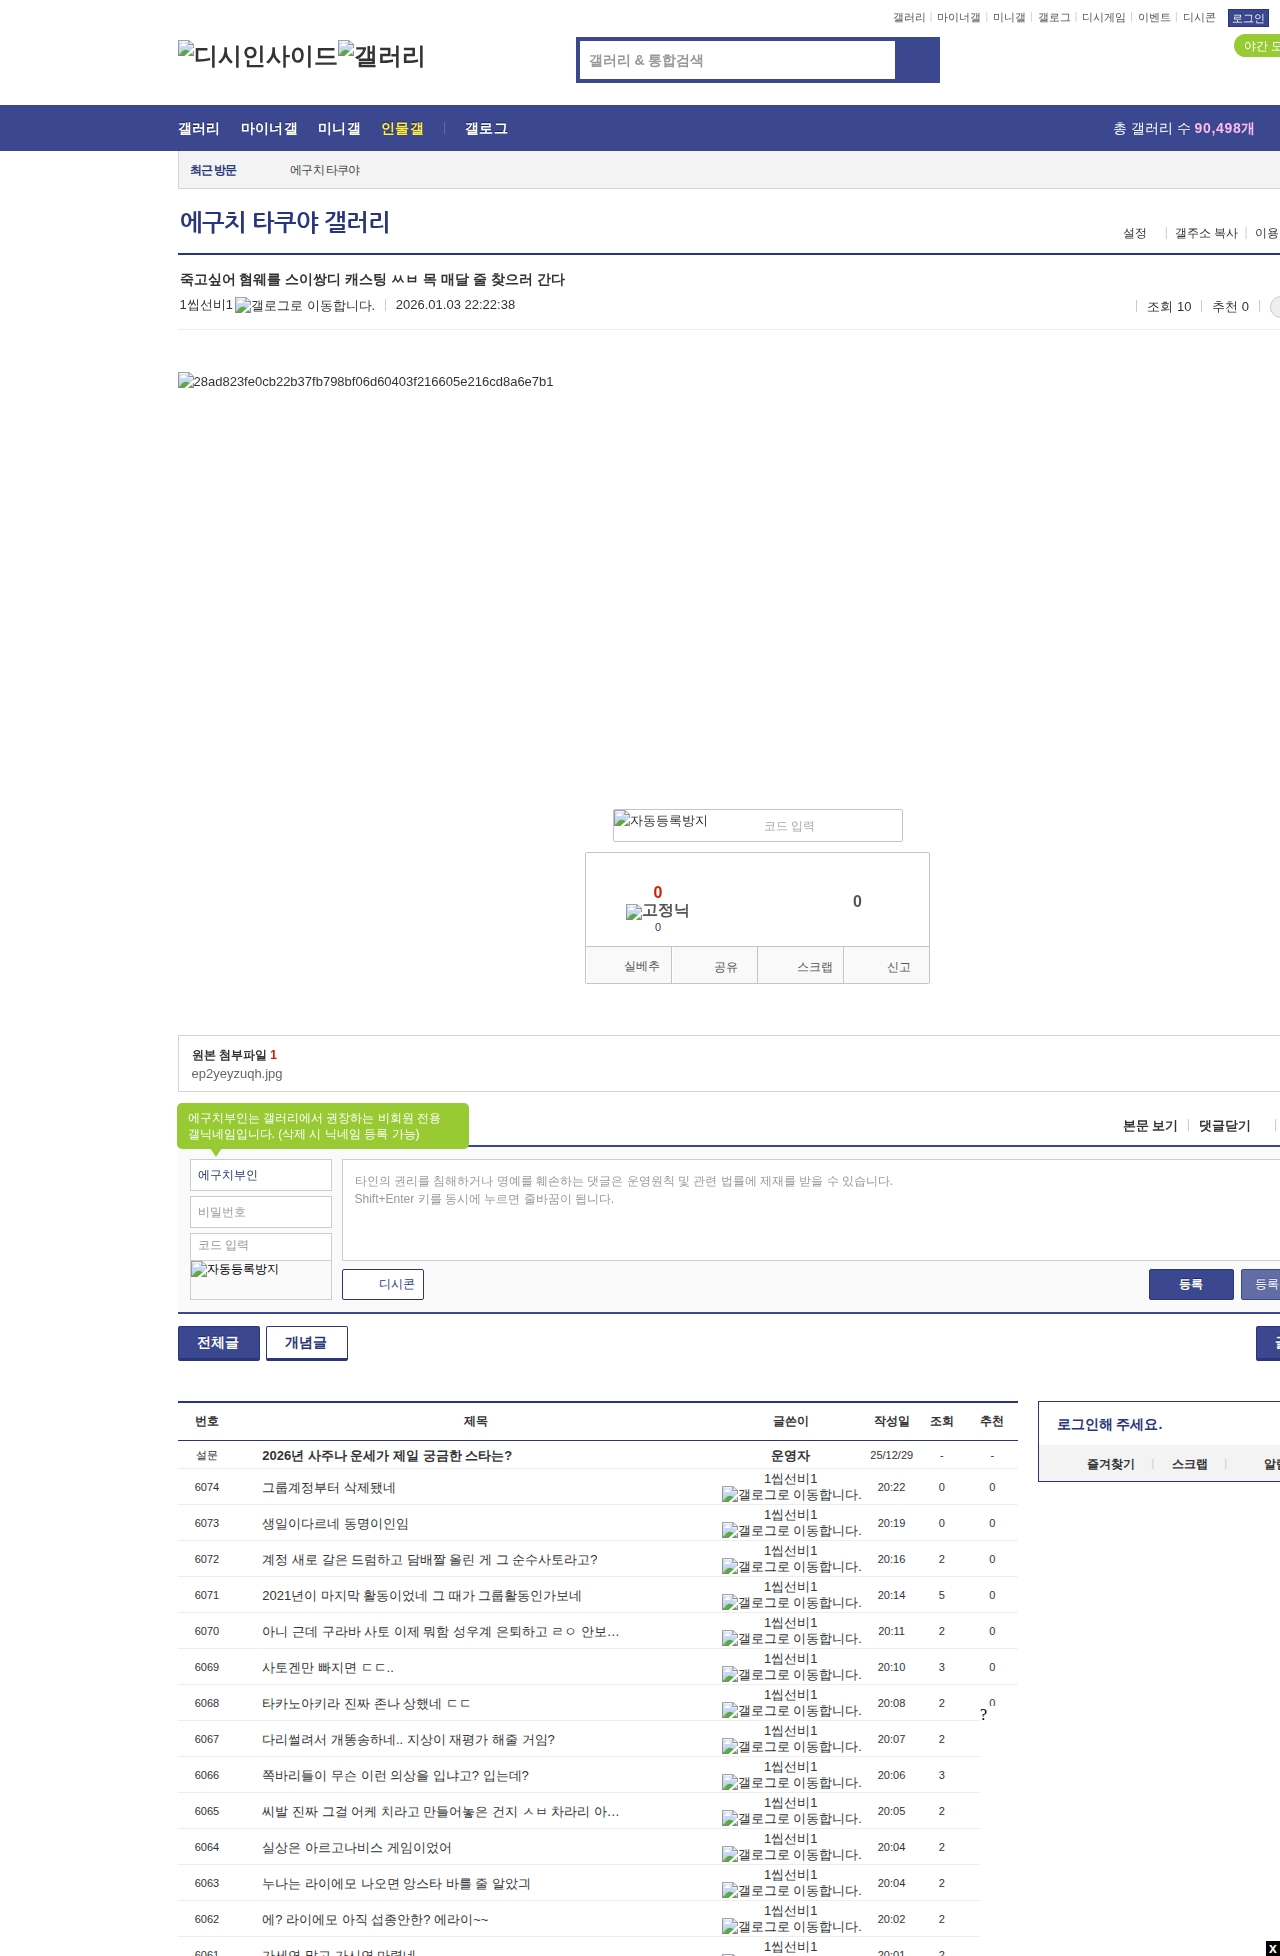The width and height of the screenshot is (1280, 1956).
Task: Open the recently visited 에구치타쿠야 link
Action: (x=325, y=170)
